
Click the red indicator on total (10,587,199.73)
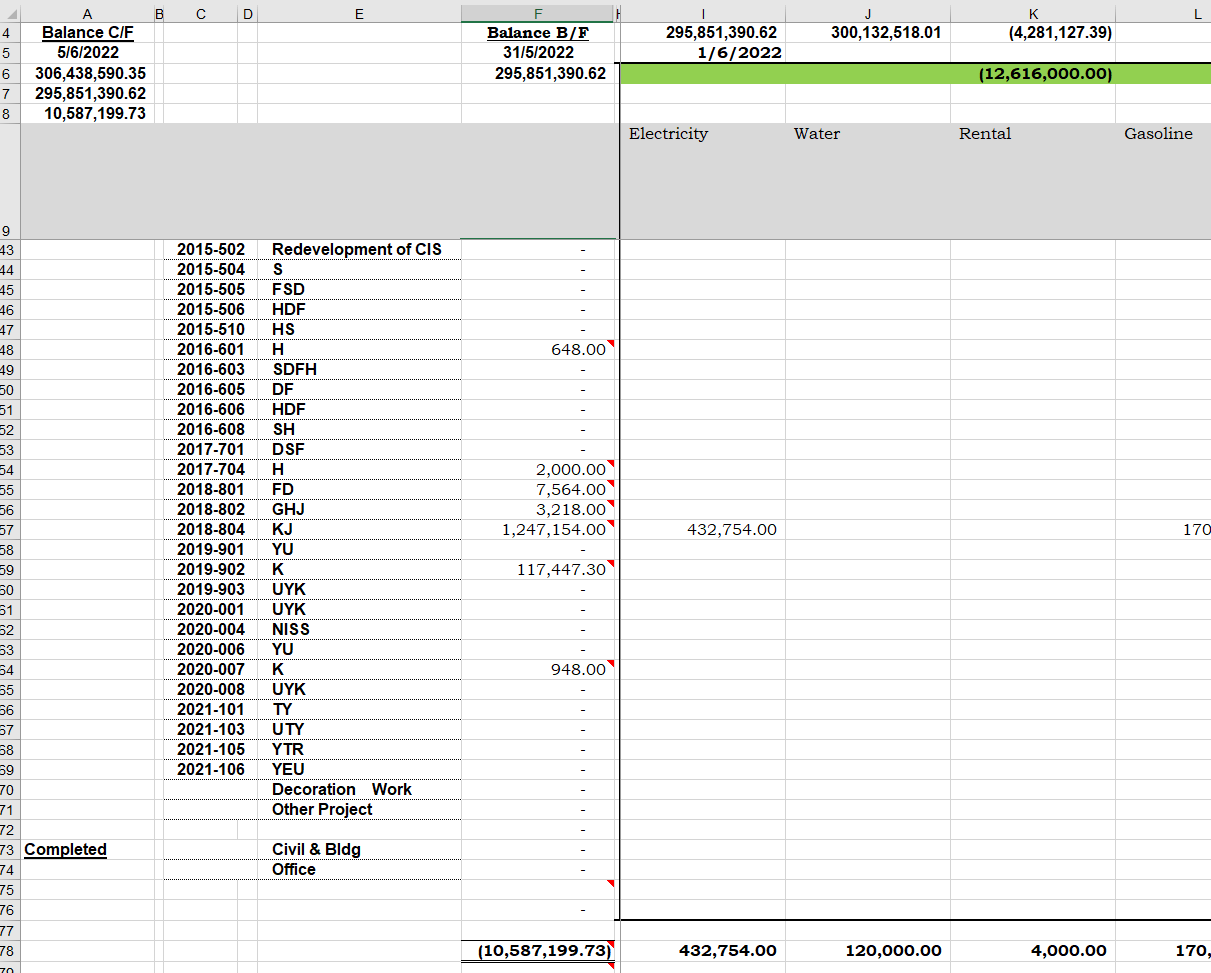point(614,944)
